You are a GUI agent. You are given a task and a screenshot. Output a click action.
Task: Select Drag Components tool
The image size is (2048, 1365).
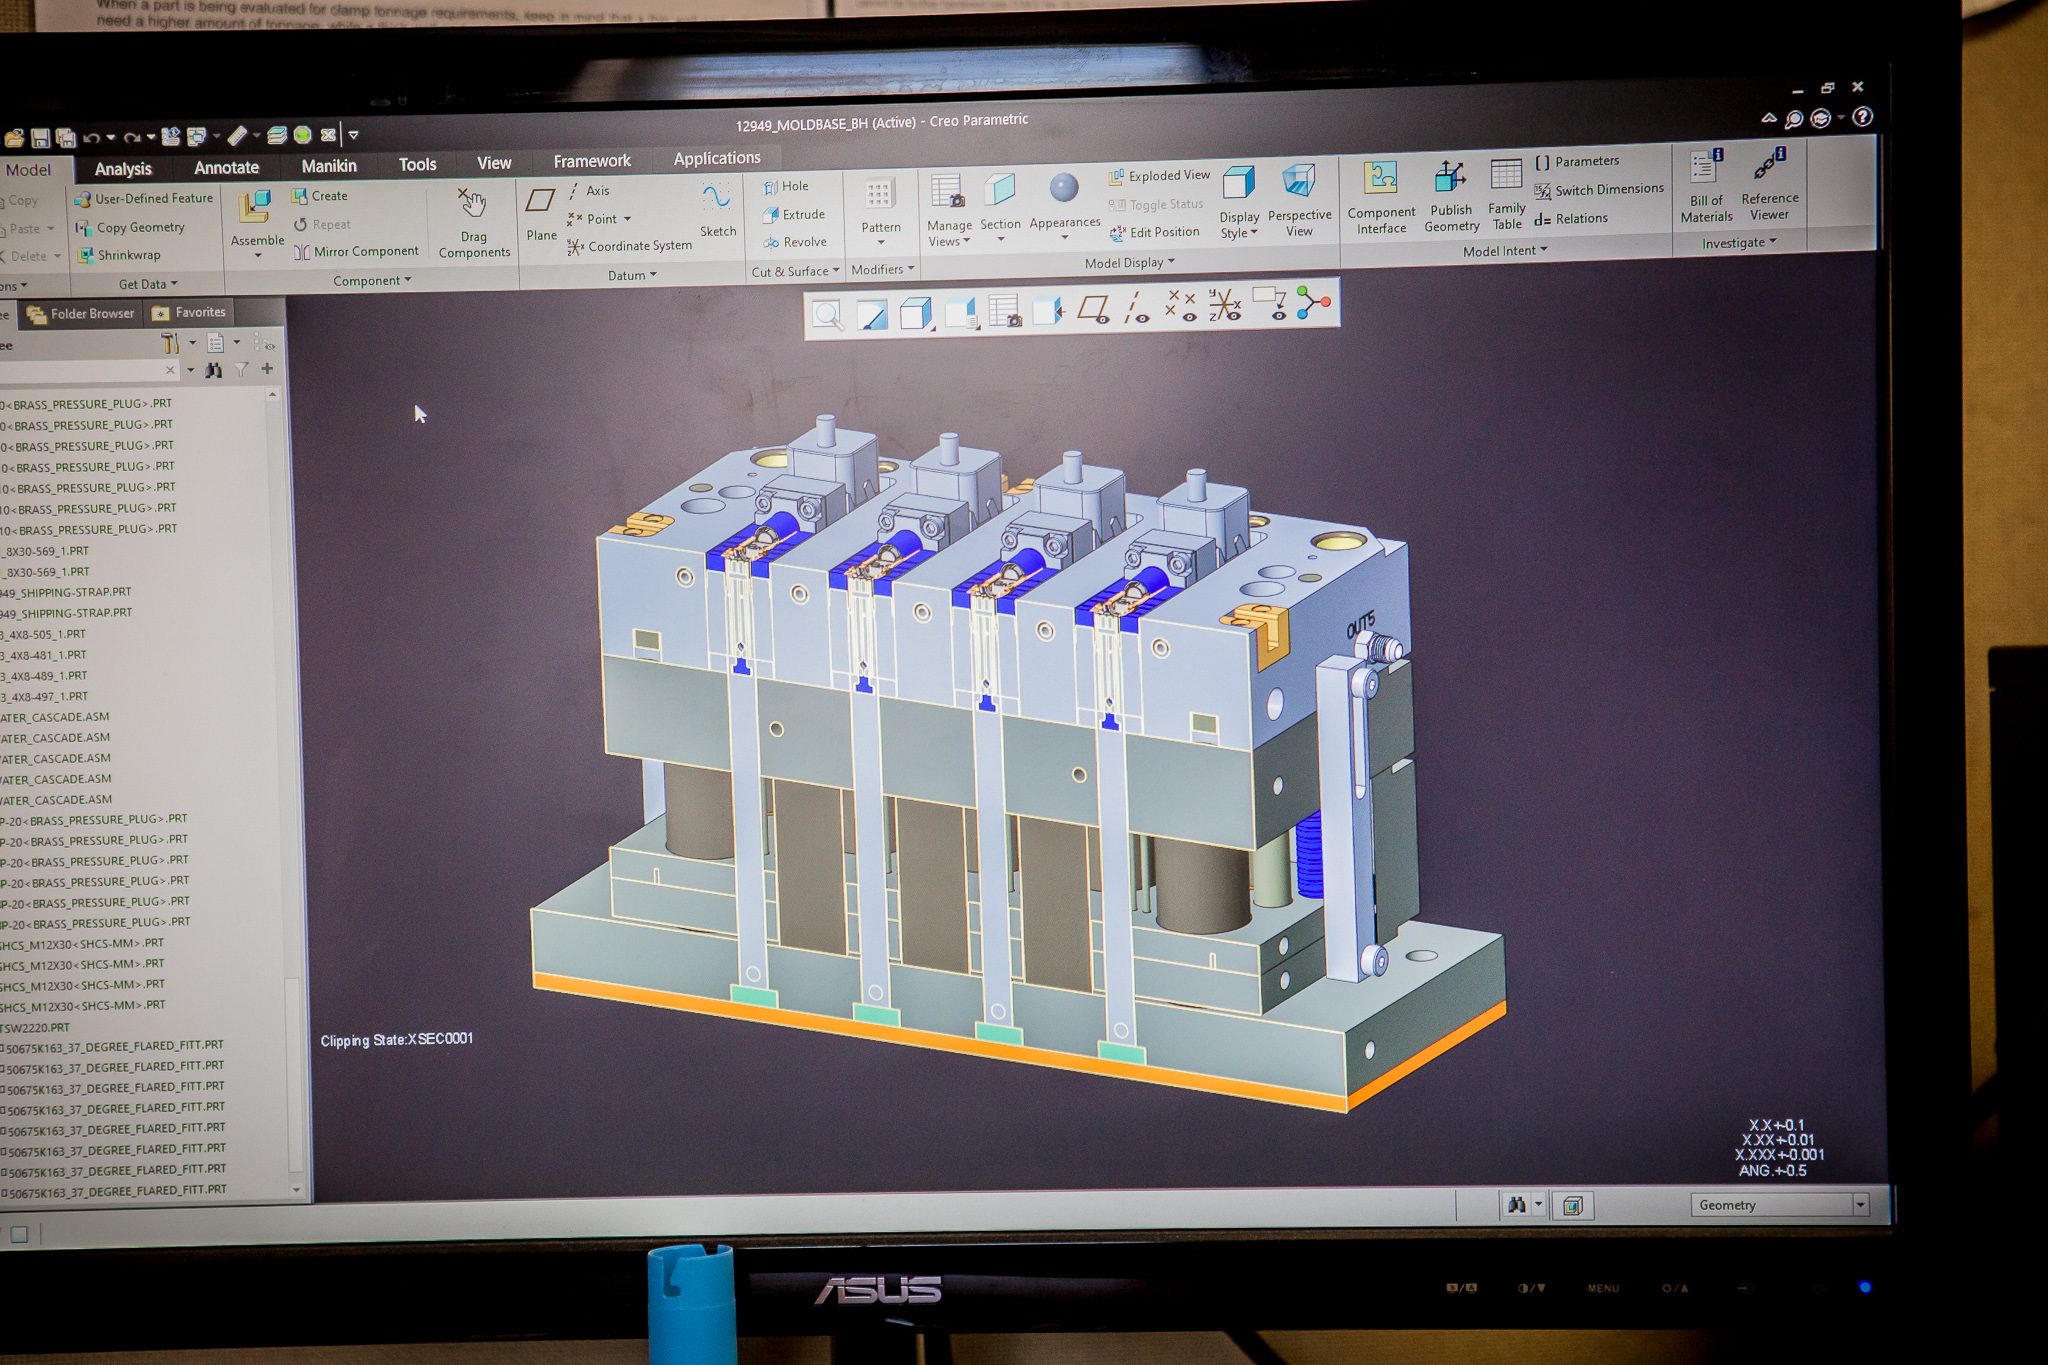pyautogui.click(x=474, y=223)
